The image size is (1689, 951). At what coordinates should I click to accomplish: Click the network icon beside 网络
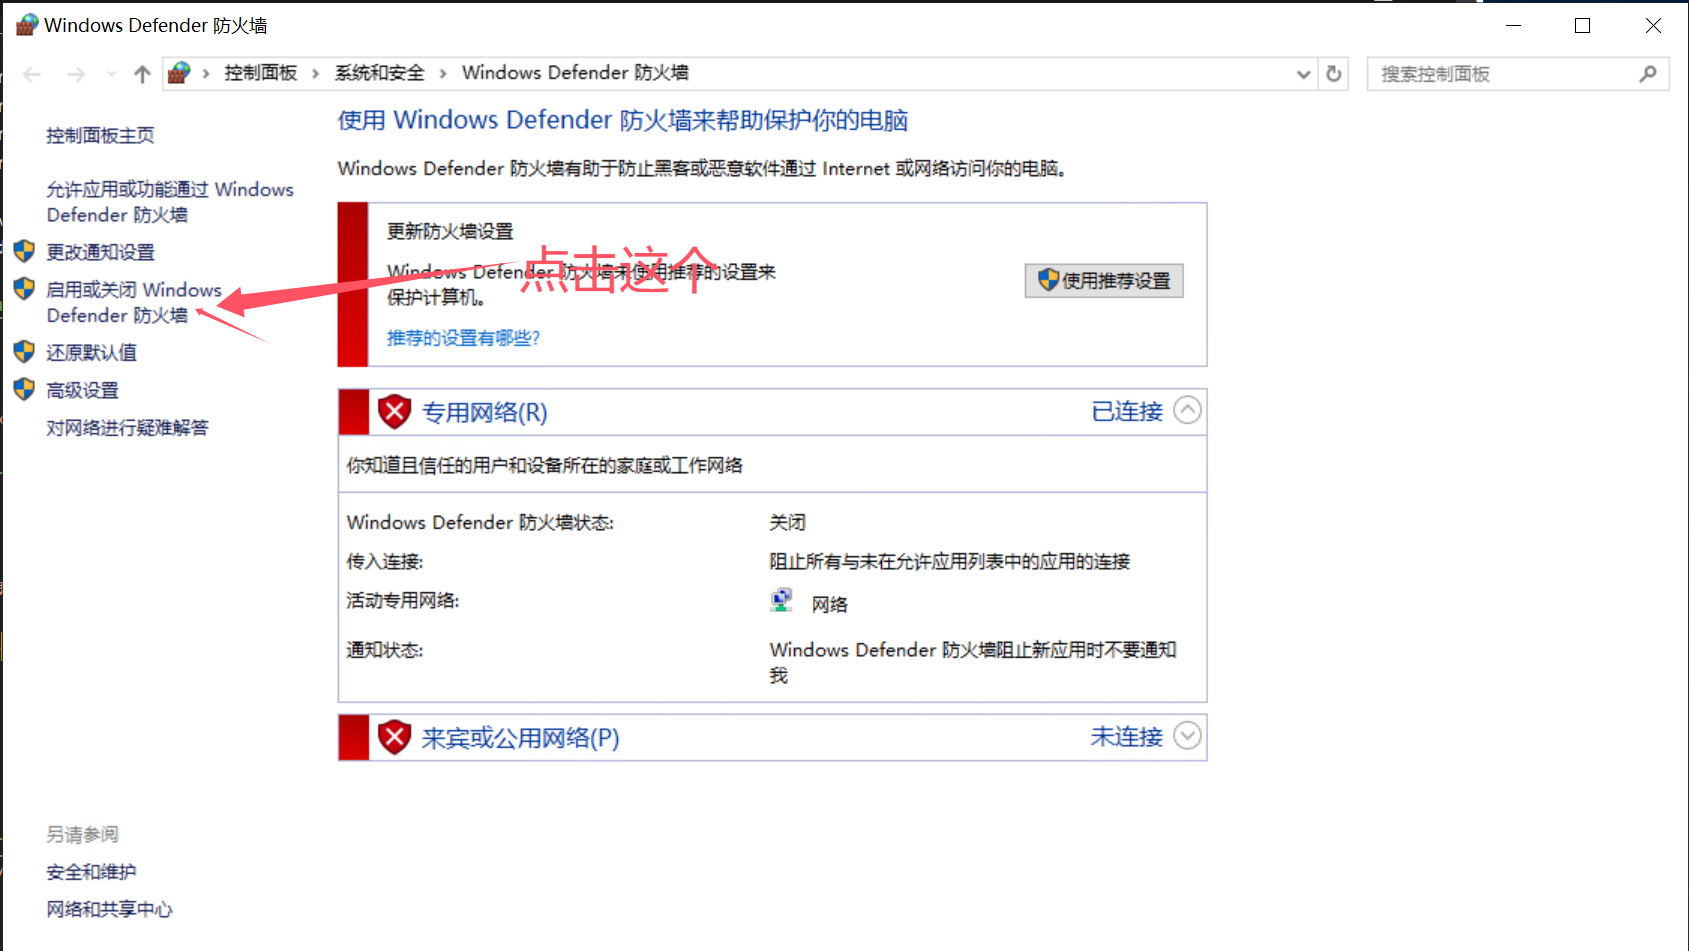coord(781,600)
